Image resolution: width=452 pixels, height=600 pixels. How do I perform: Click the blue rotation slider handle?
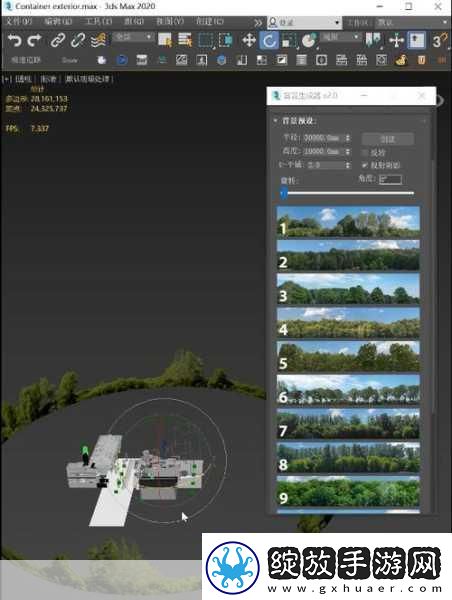click(284, 193)
